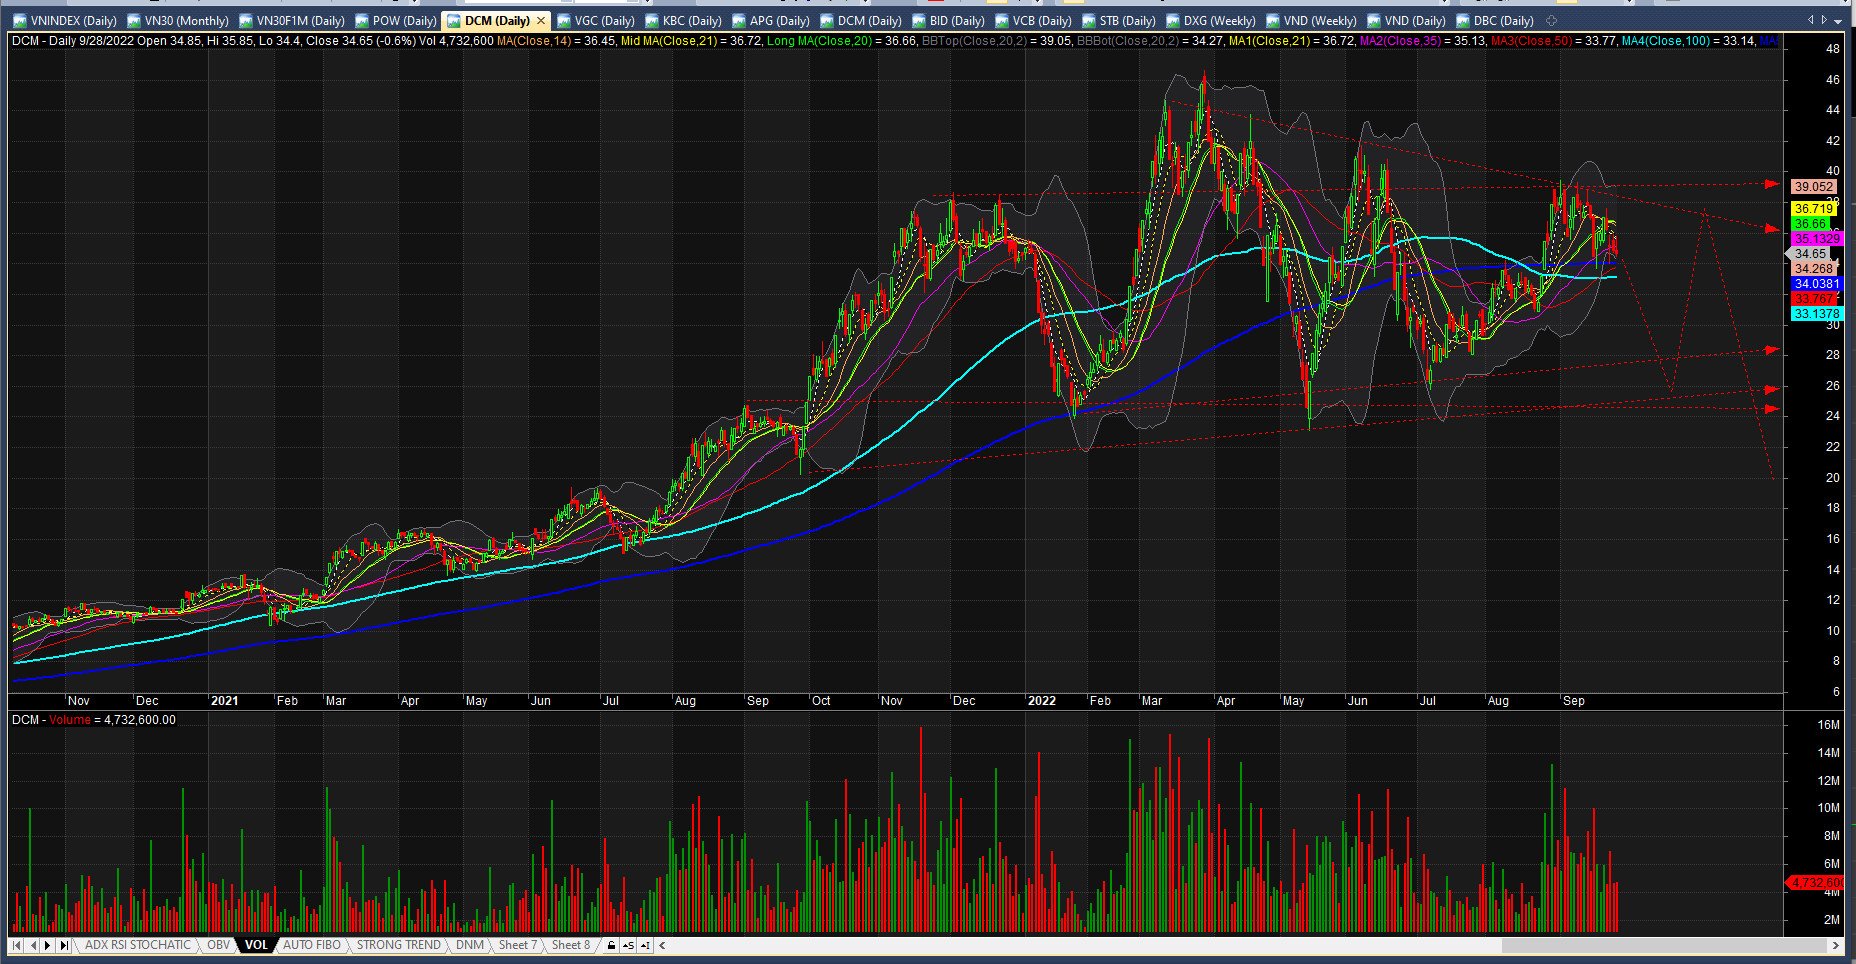Switch to the STRONG TREND sheet
This screenshot has height=964, width=1856.
pos(398,945)
